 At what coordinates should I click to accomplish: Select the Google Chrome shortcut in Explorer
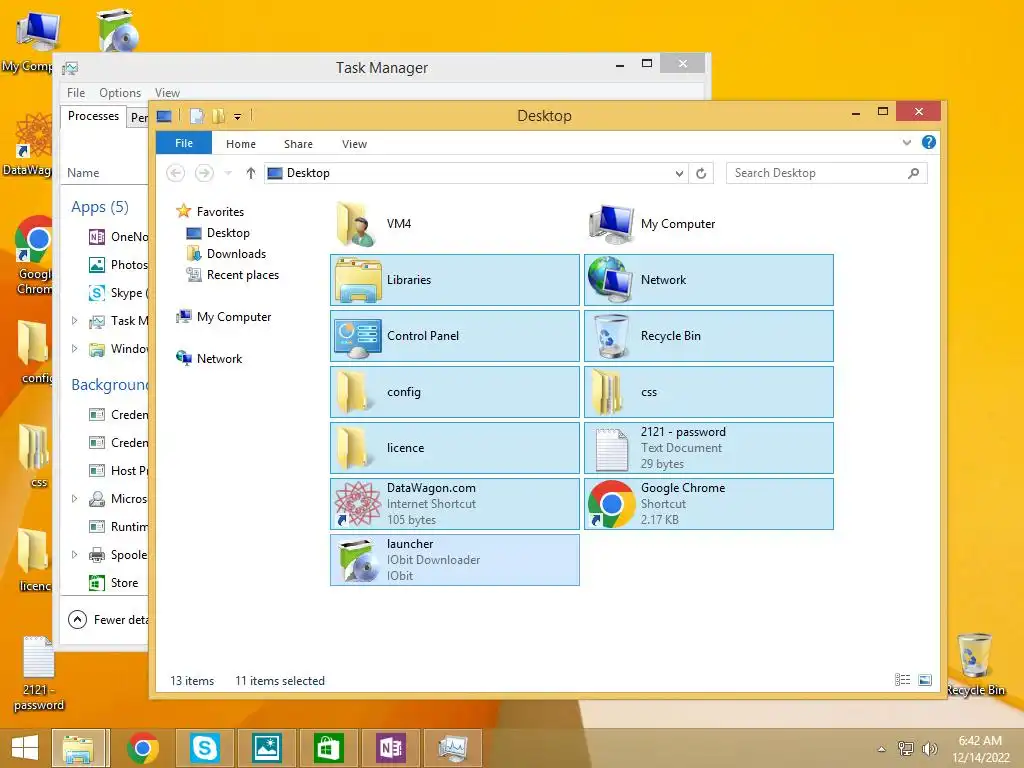point(709,504)
